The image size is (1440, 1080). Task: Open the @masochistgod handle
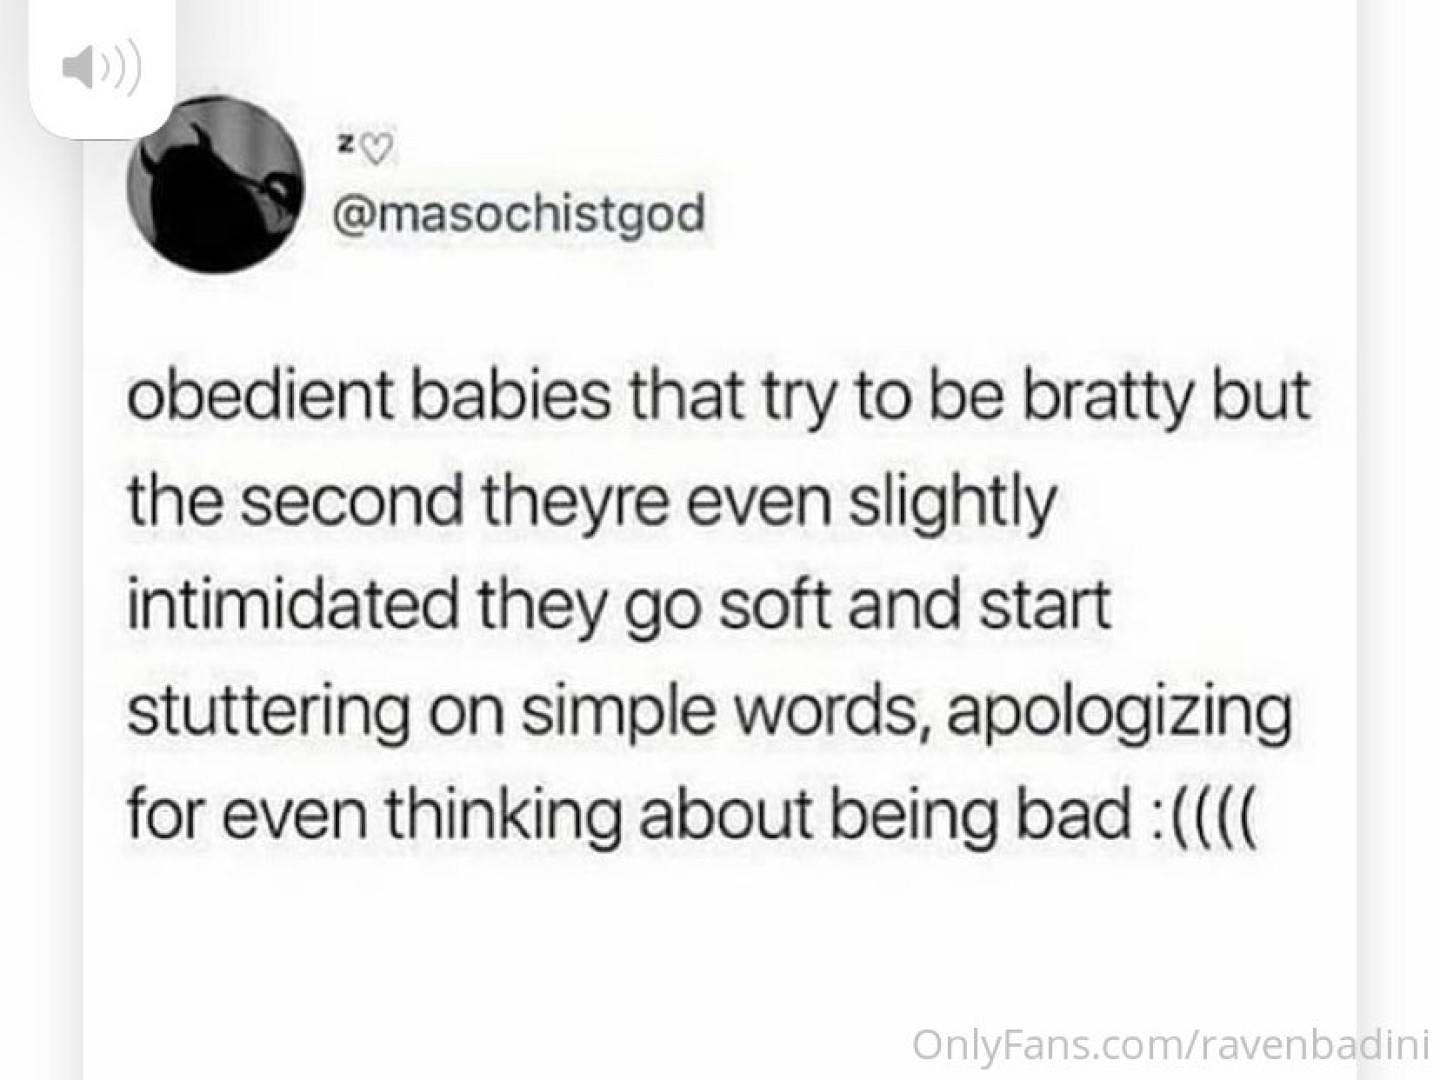click(x=520, y=214)
